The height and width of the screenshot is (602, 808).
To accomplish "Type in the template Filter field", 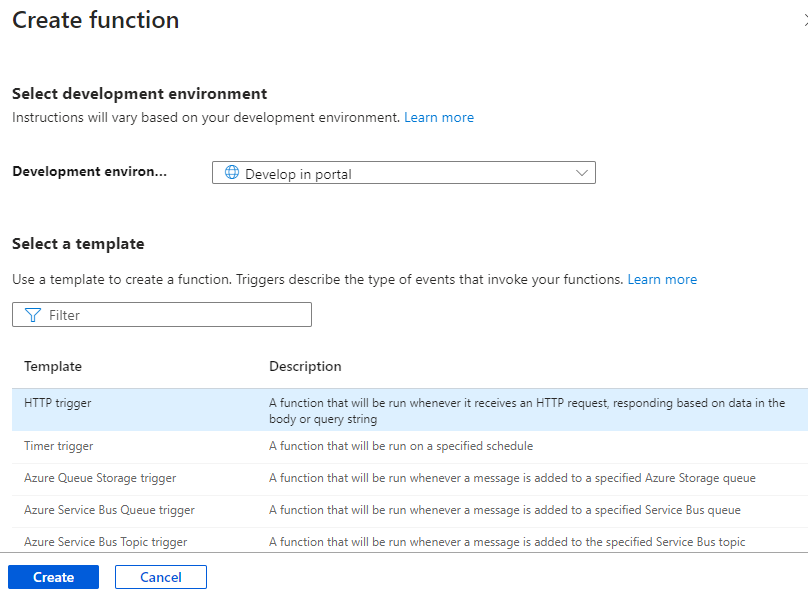I will pyautogui.click(x=175, y=315).
